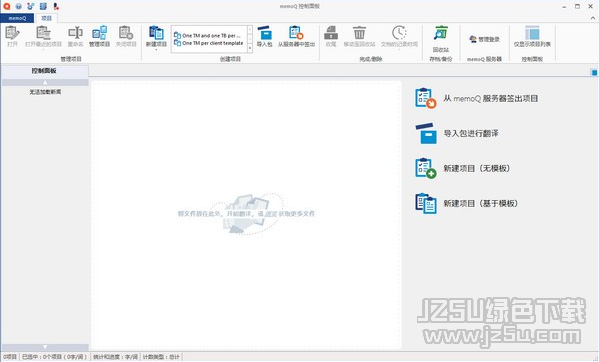Click the news panel down arrow bar
Image resolution: width=599 pixels, height=362 pixels.
tap(45, 347)
